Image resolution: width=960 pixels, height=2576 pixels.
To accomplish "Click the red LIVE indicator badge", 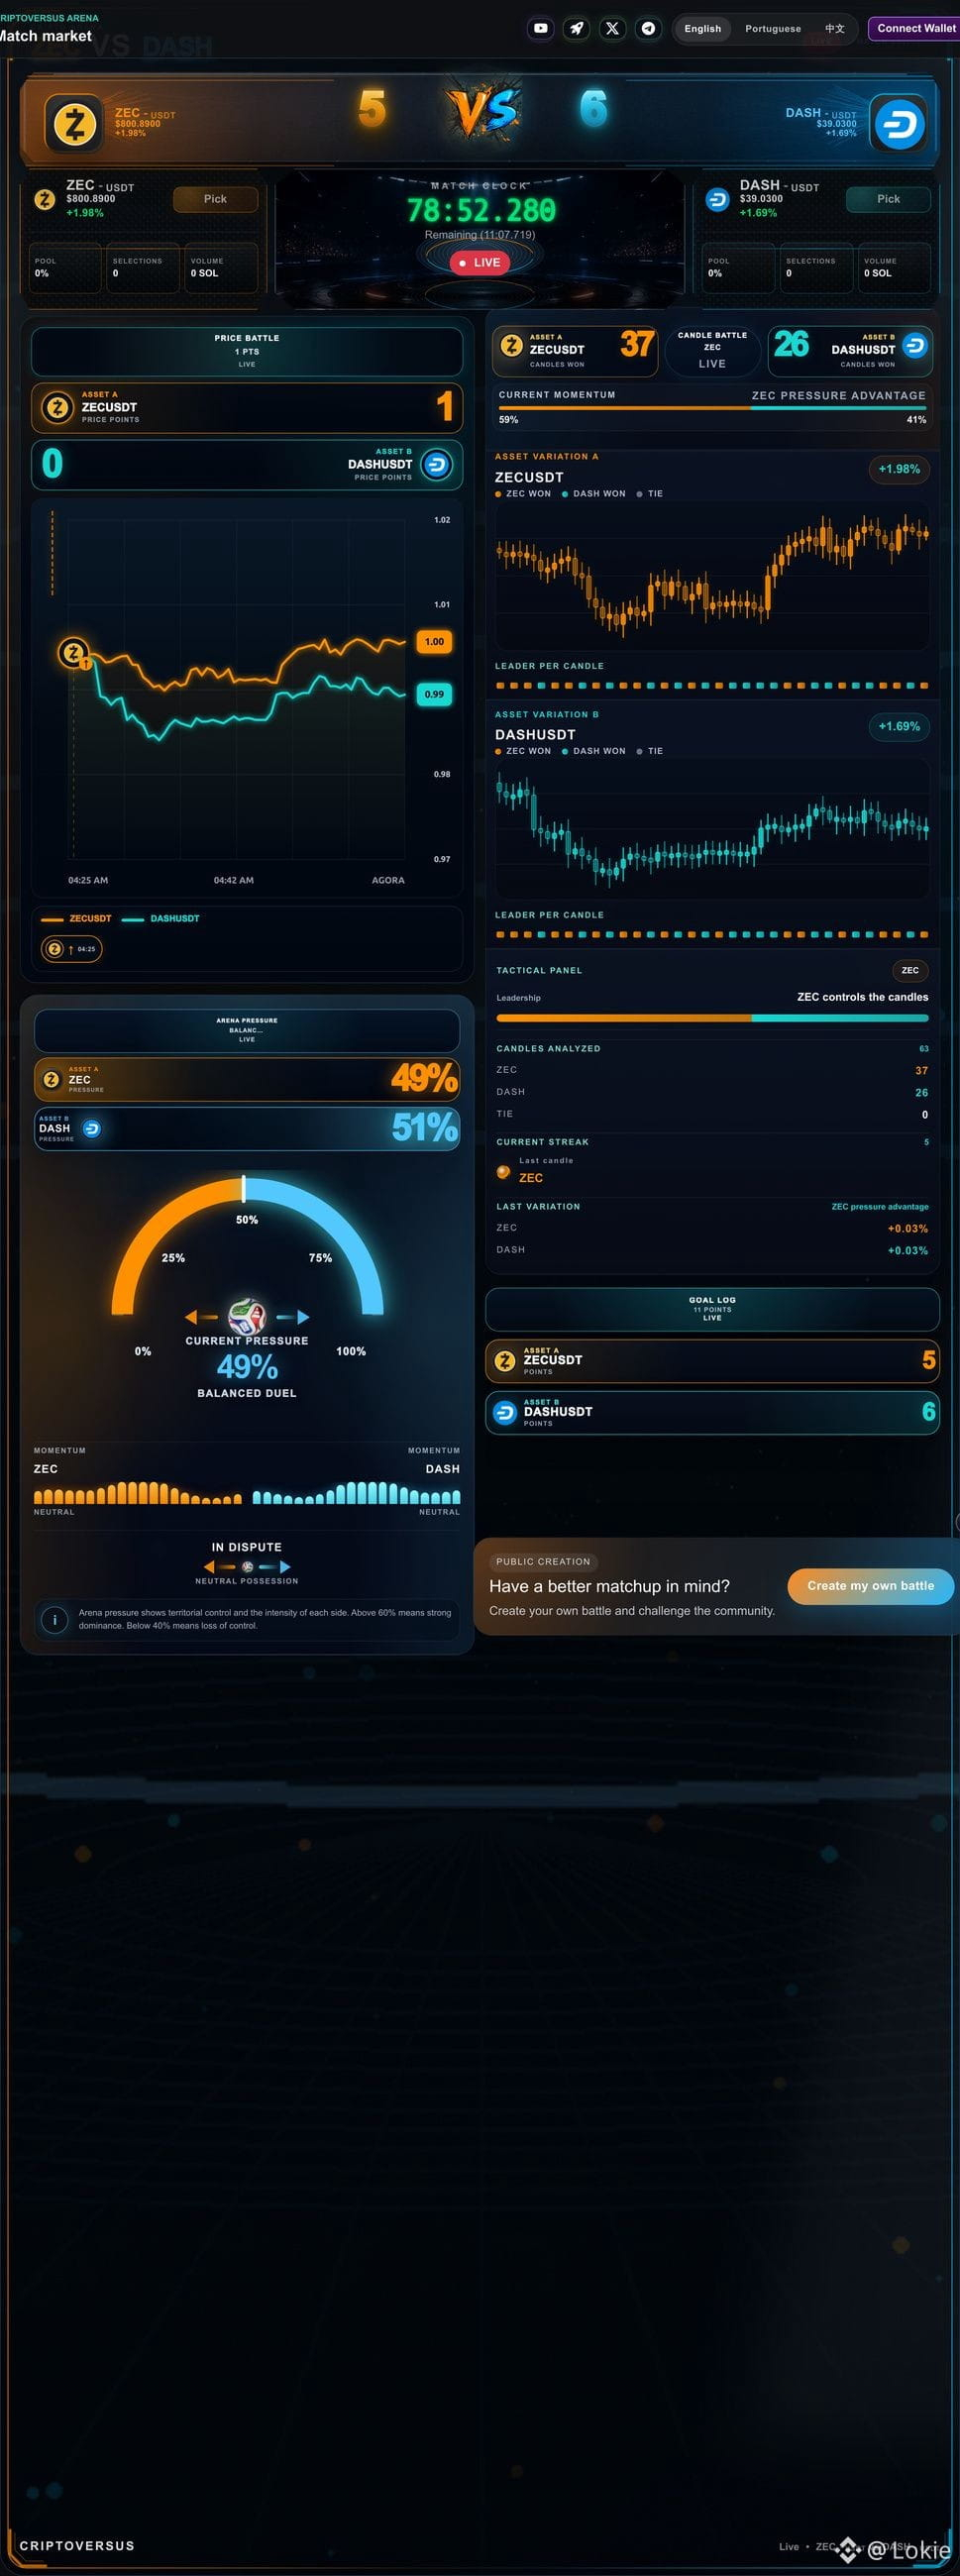I will (480, 262).
